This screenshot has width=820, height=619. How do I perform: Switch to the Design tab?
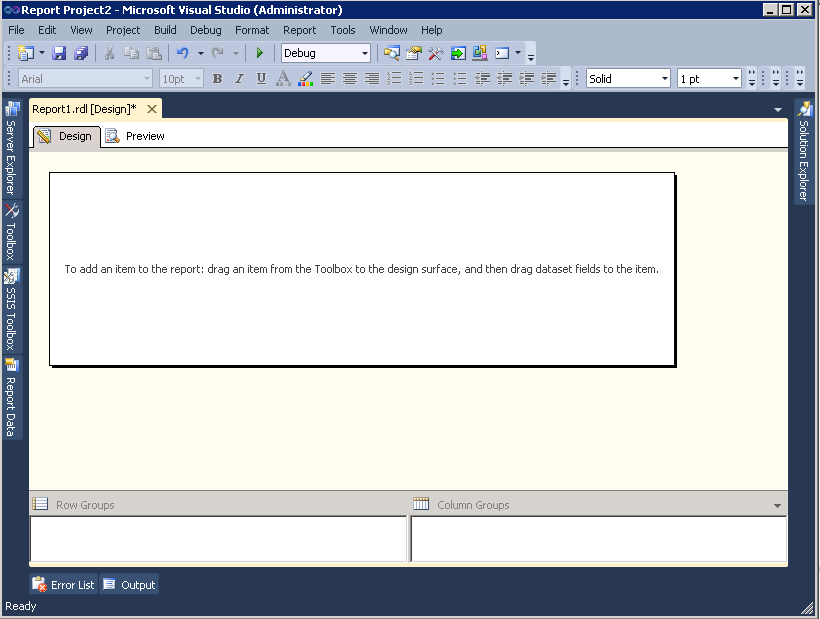(x=66, y=136)
